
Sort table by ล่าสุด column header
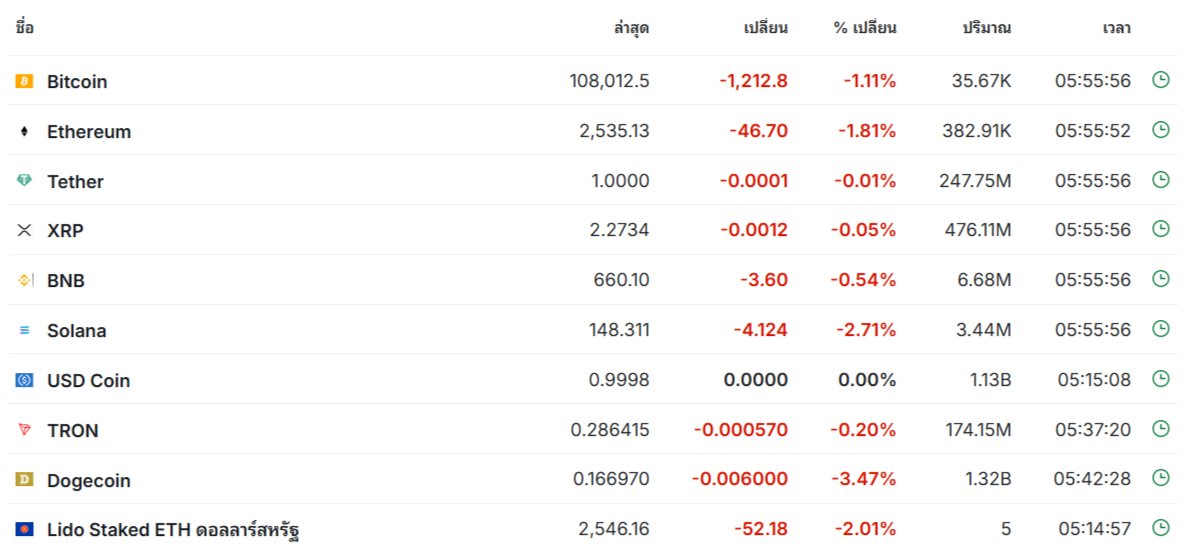[x=631, y=29]
